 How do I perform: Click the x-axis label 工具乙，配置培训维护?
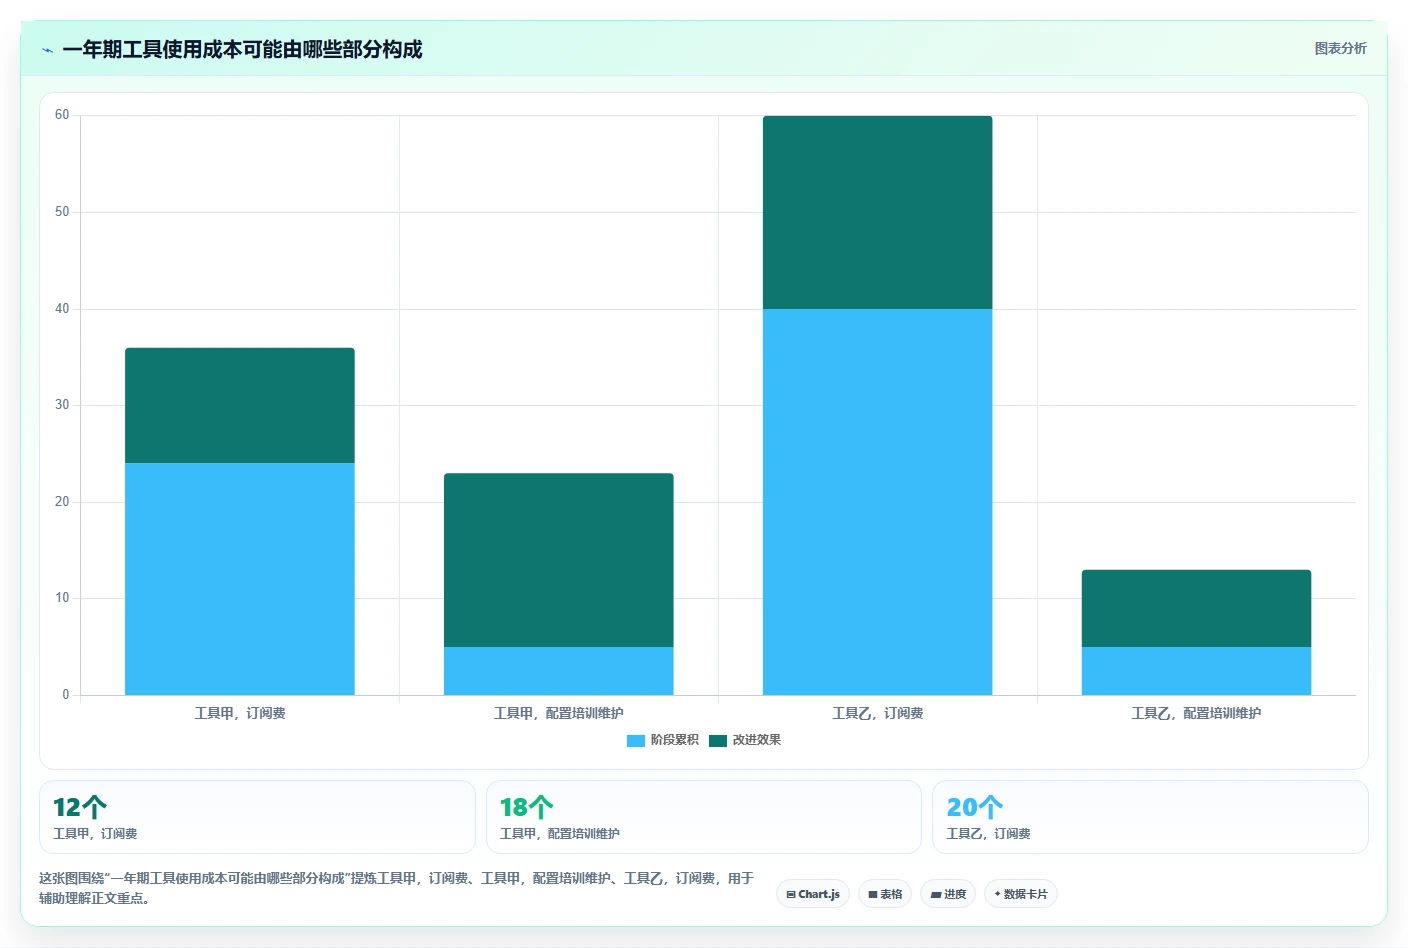point(1197,714)
